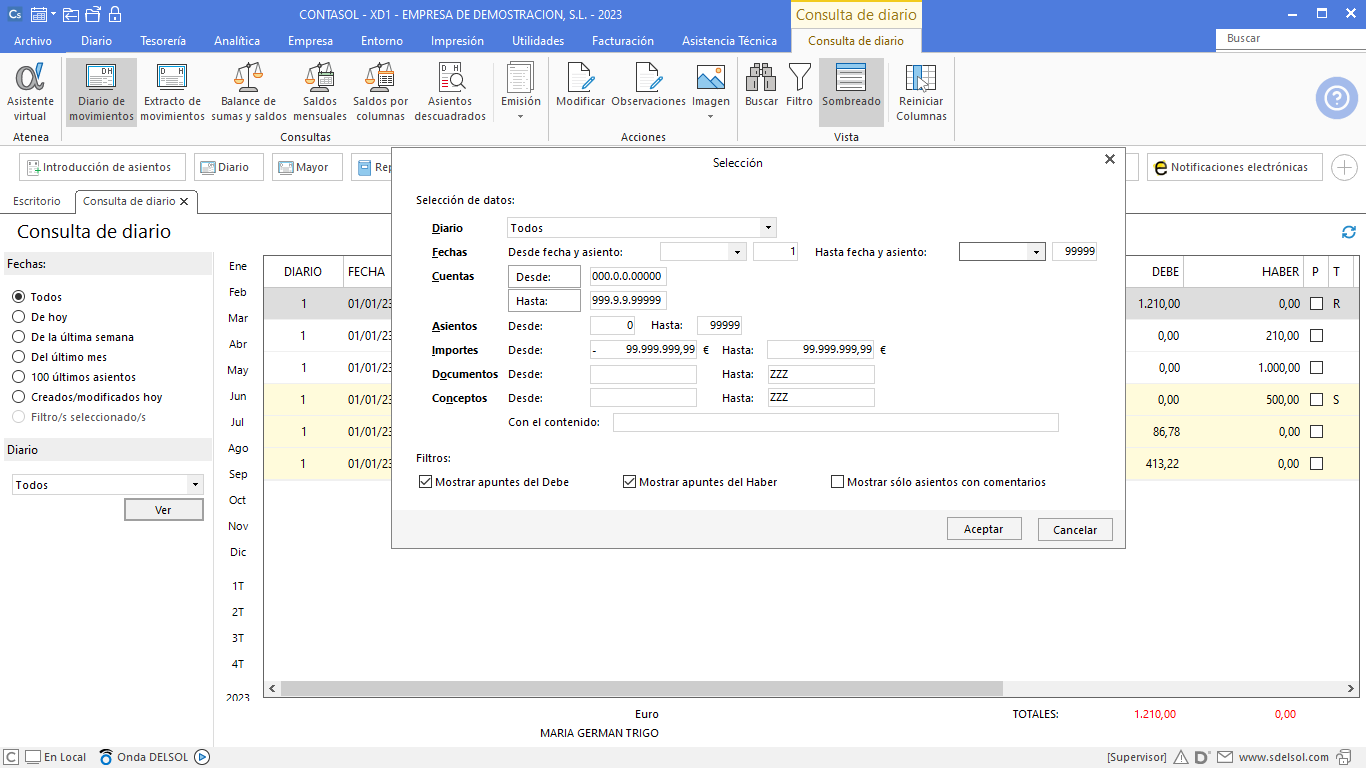
Task: Select the De hoy radio option
Action: [19, 317]
